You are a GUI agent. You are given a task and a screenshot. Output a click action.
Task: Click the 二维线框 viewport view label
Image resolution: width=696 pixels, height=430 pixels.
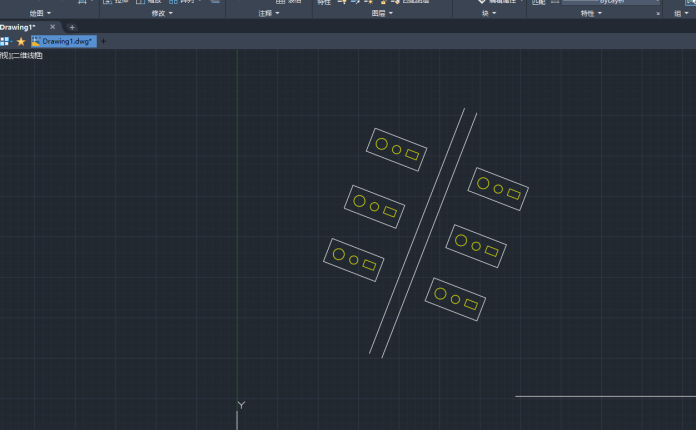(x=26, y=55)
